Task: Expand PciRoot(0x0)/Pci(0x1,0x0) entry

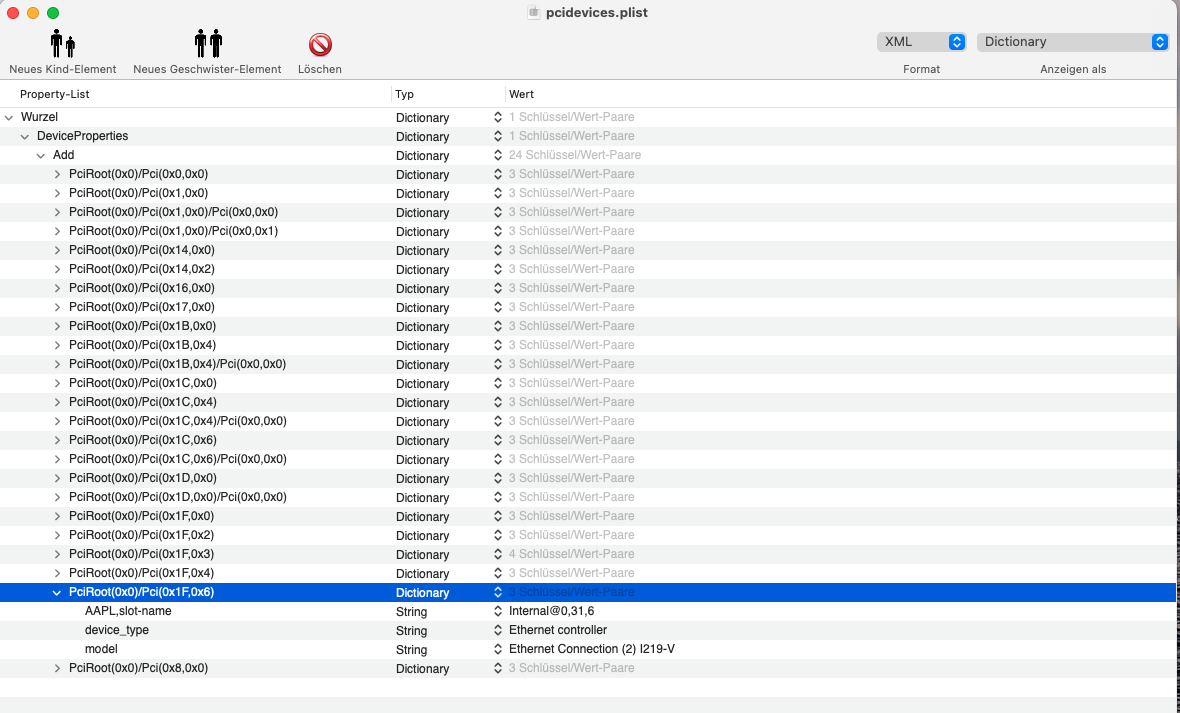Action: 57,193
